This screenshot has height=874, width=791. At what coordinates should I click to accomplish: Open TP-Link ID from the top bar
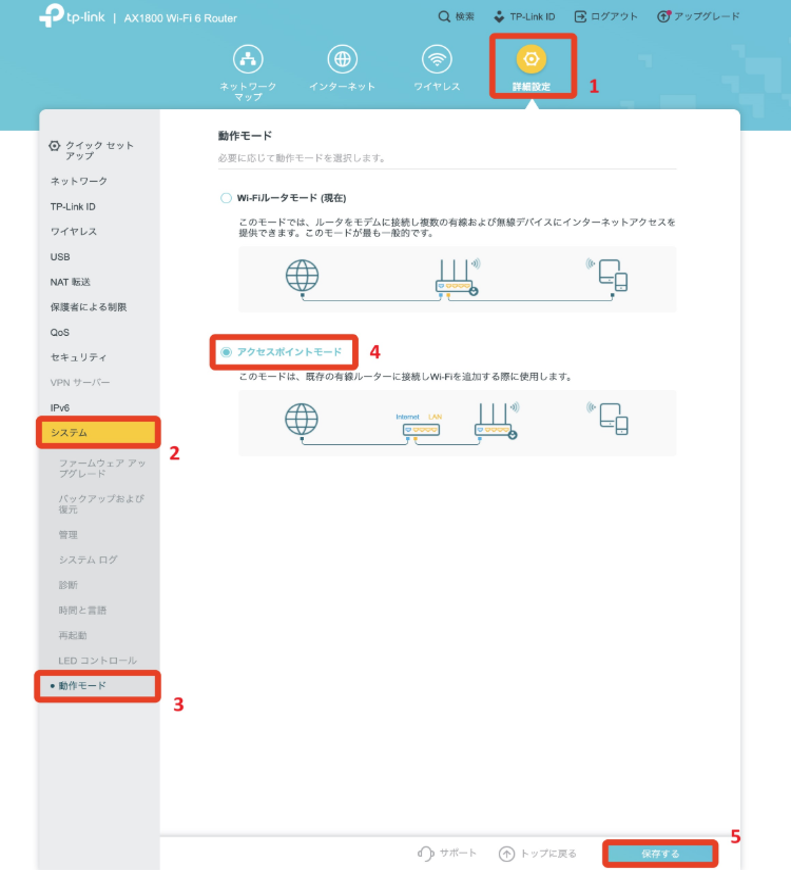[x=499, y=17]
